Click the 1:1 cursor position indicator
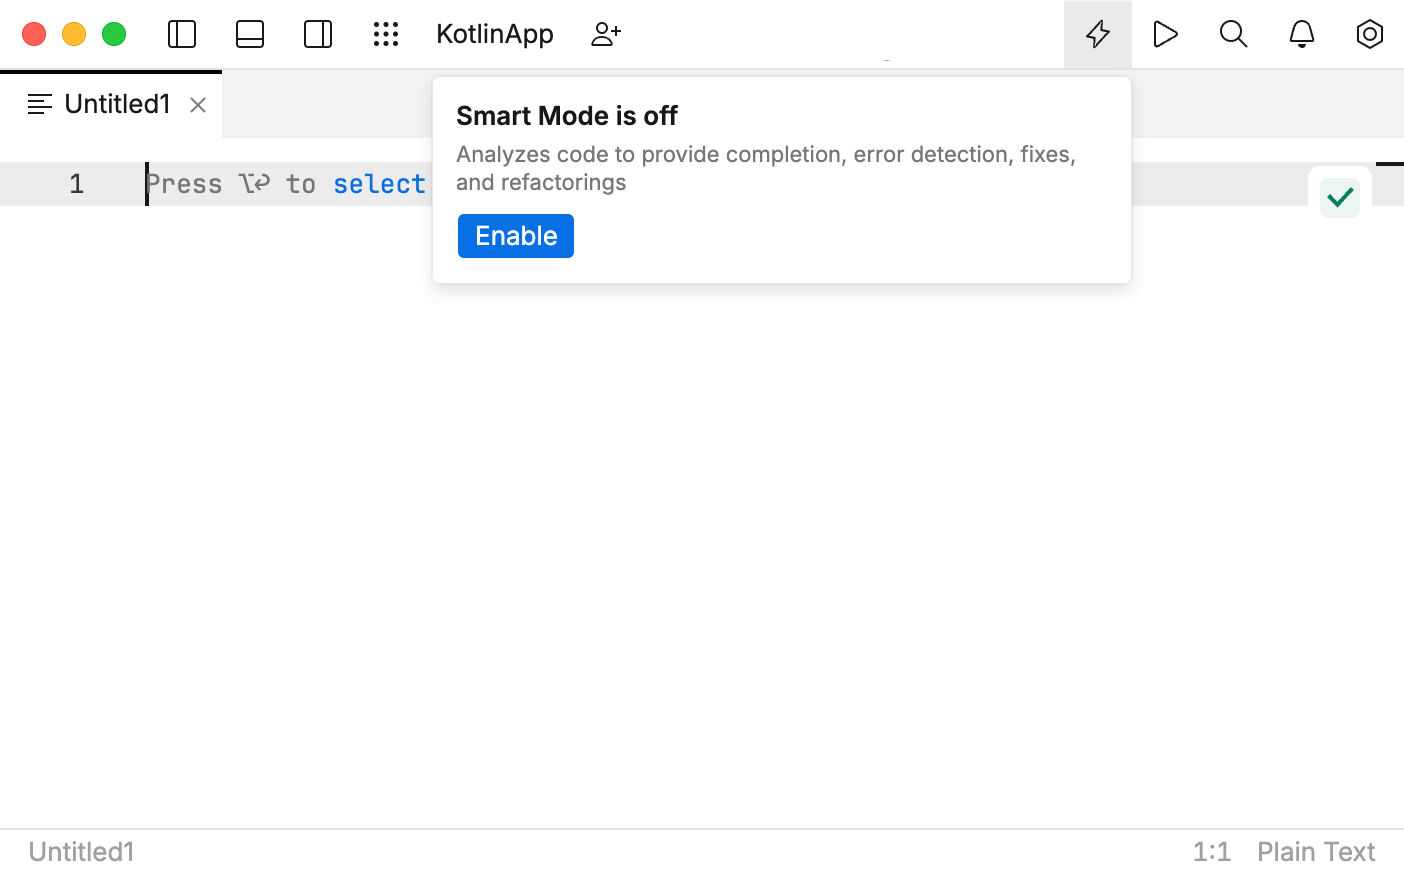Image resolution: width=1404 pixels, height=876 pixels. point(1211,852)
